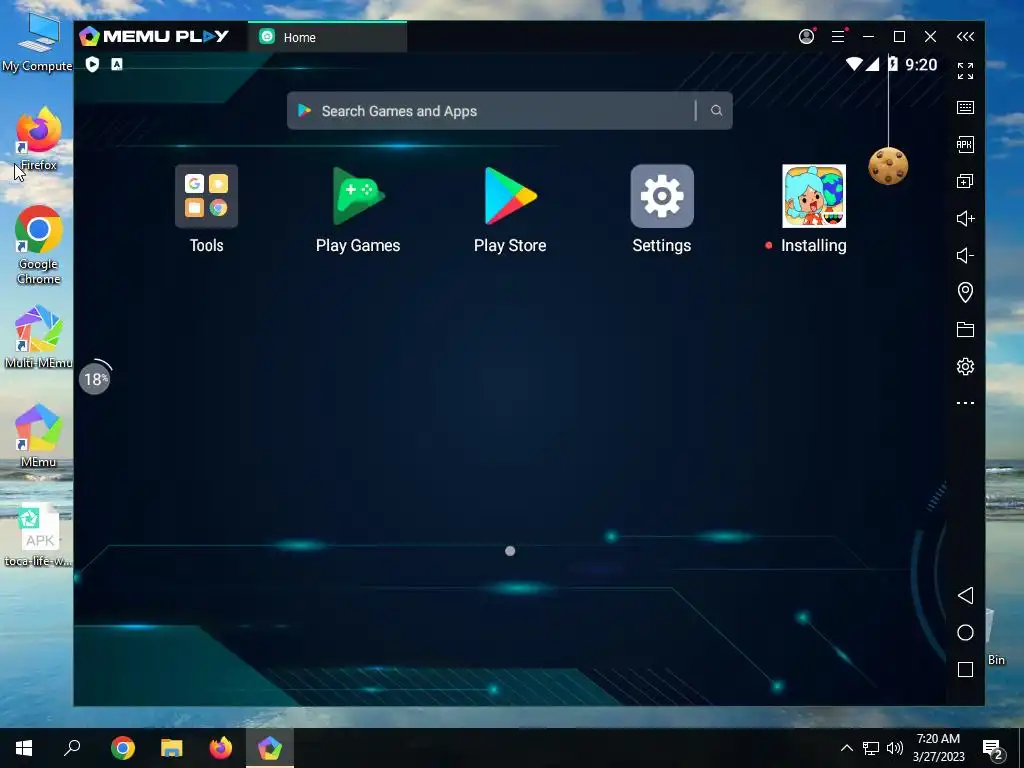Toggle fullscreen mode in MEmu sidebar

965,71
